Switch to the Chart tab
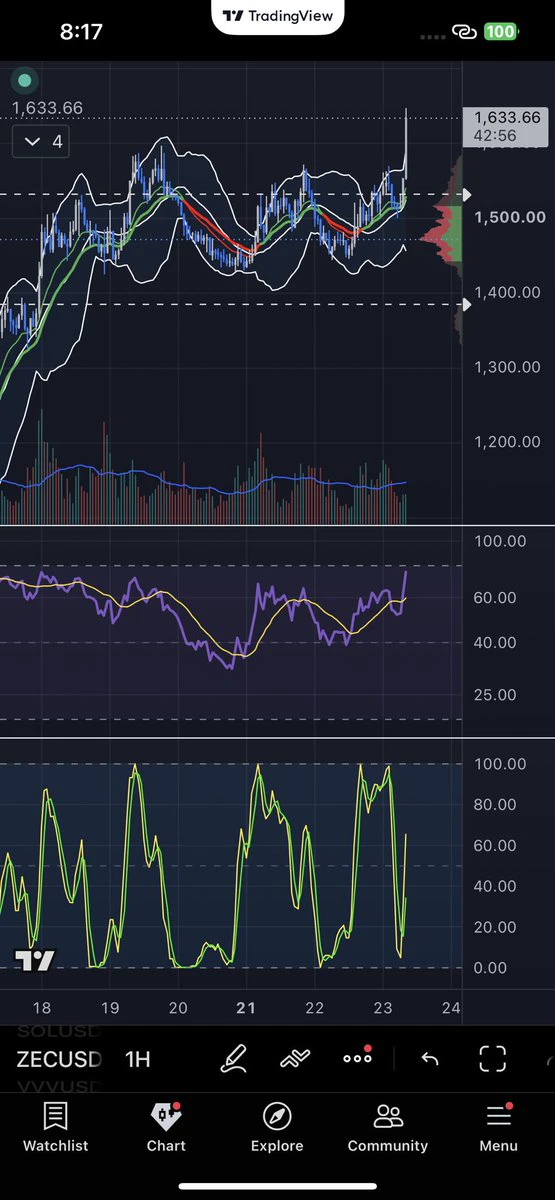 coord(166,1127)
